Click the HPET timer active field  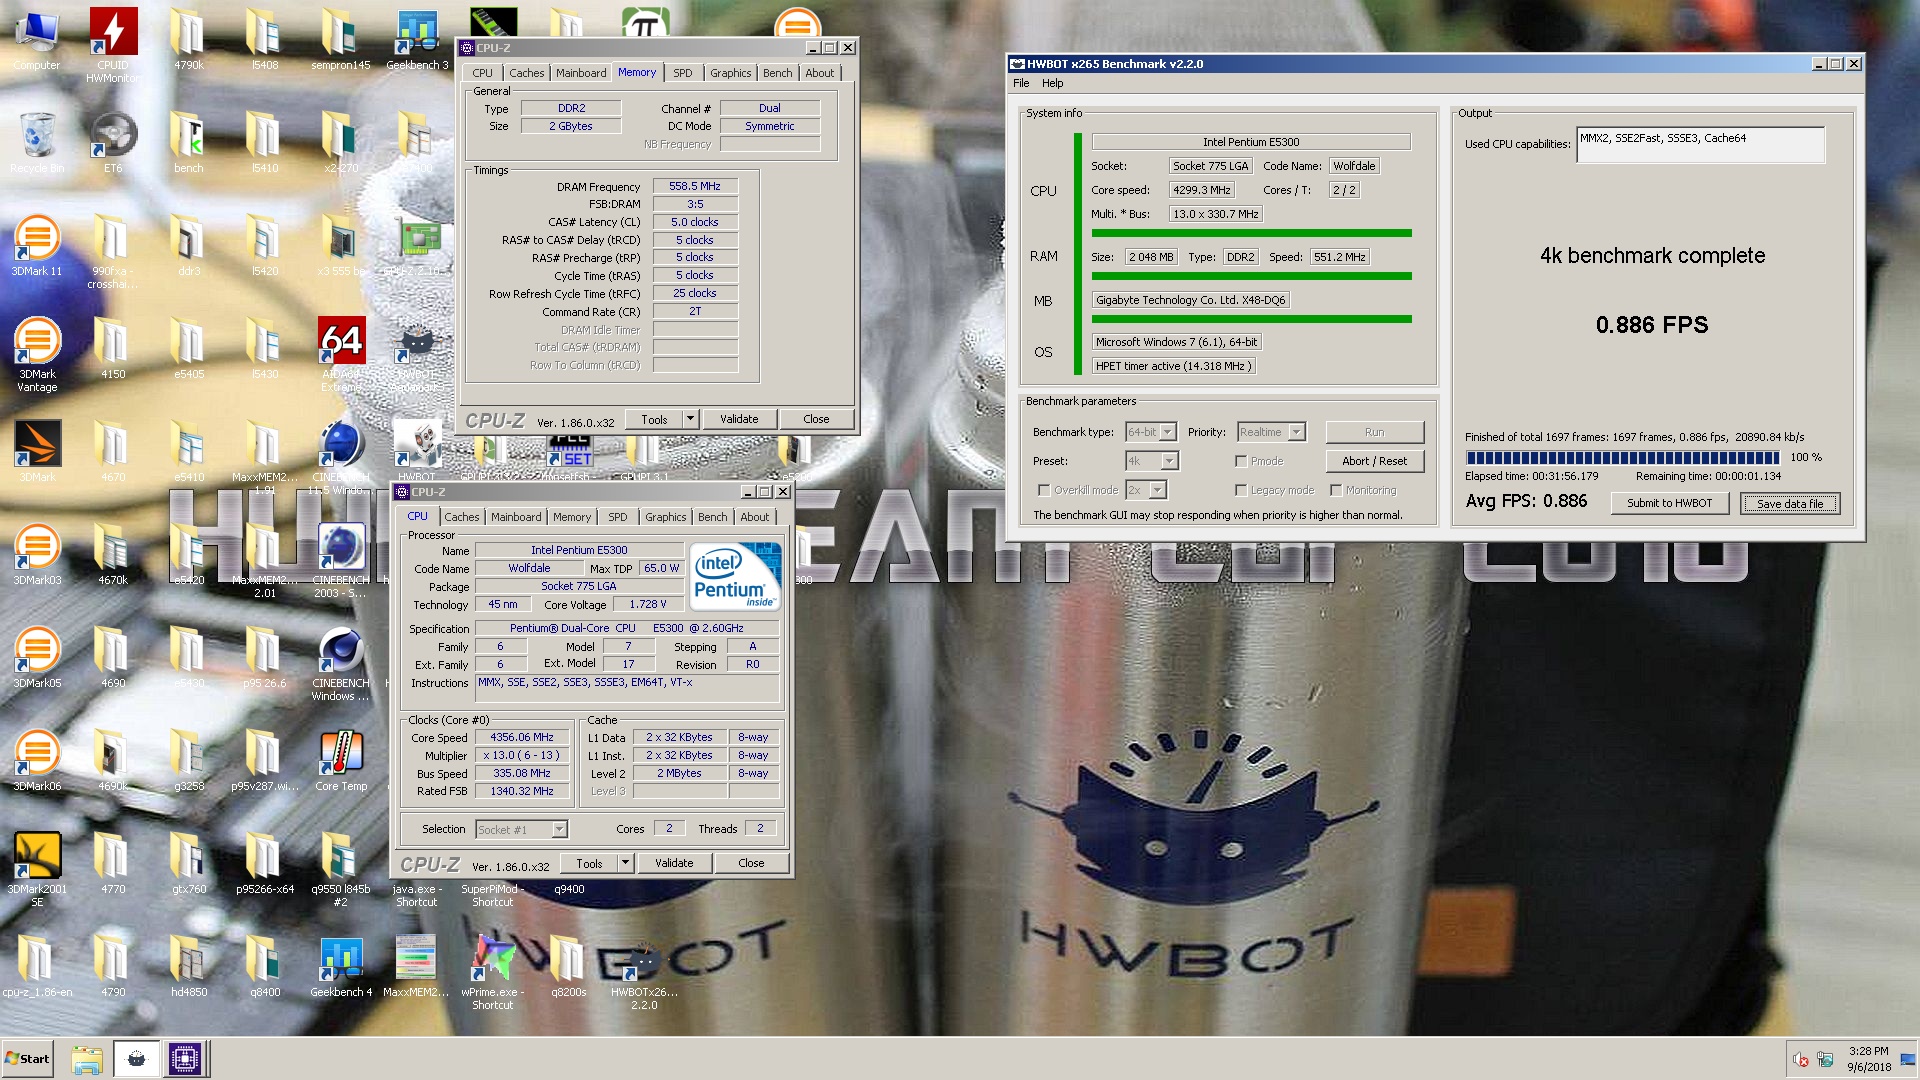pyautogui.click(x=1173, y=366)
